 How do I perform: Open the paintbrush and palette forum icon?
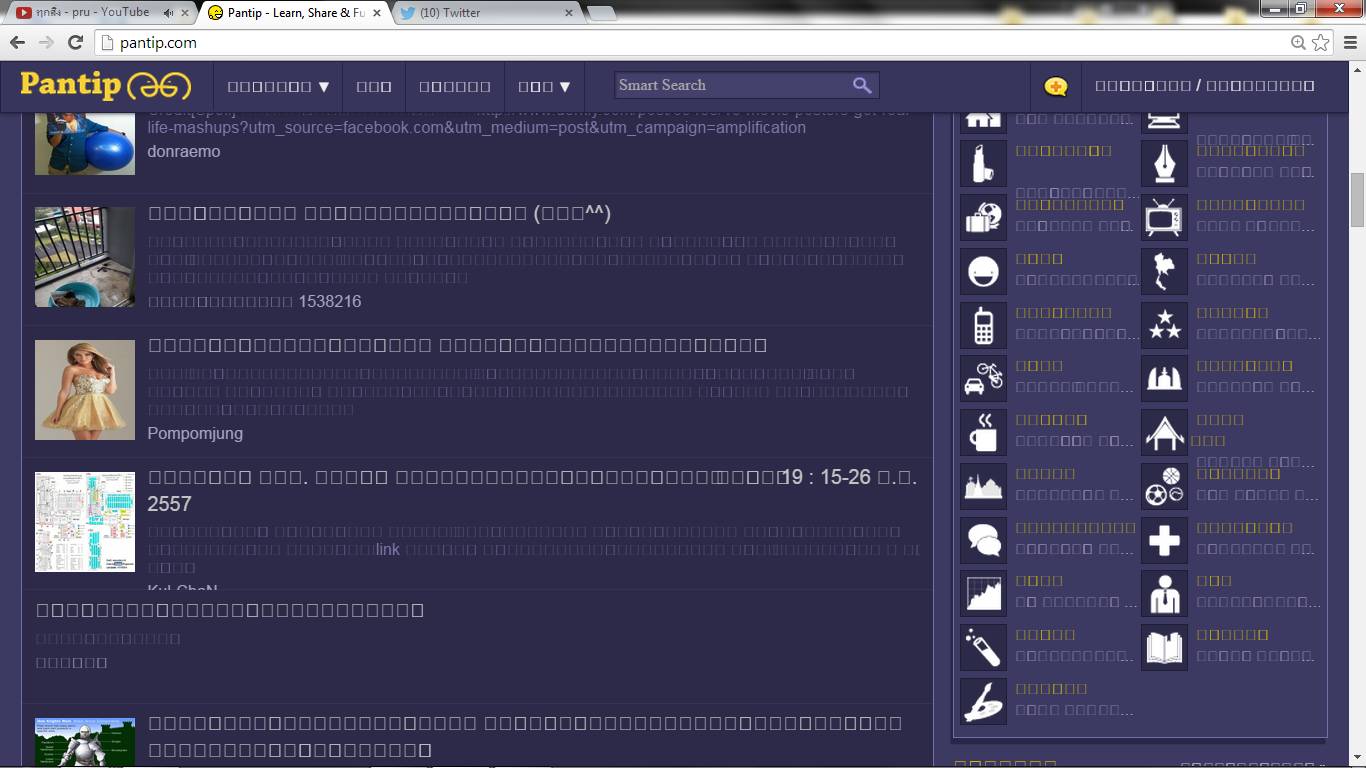click(983, 701)
